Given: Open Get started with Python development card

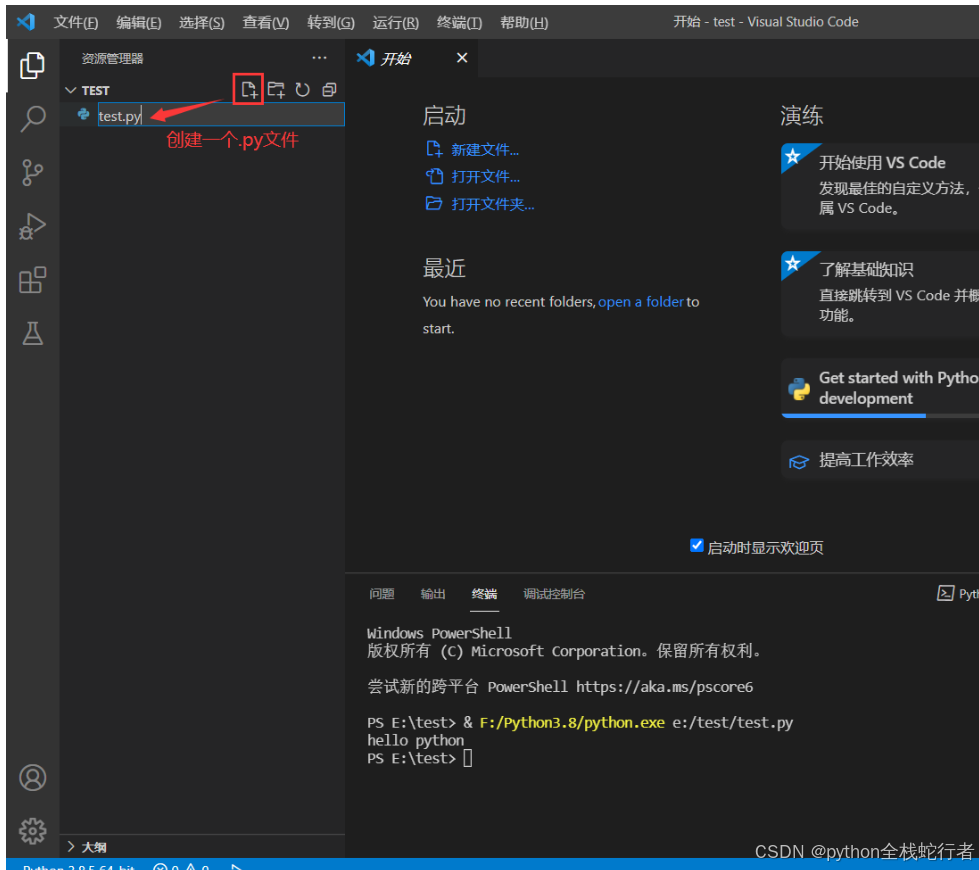Looking at the screenshot, I should click(880, 388).
